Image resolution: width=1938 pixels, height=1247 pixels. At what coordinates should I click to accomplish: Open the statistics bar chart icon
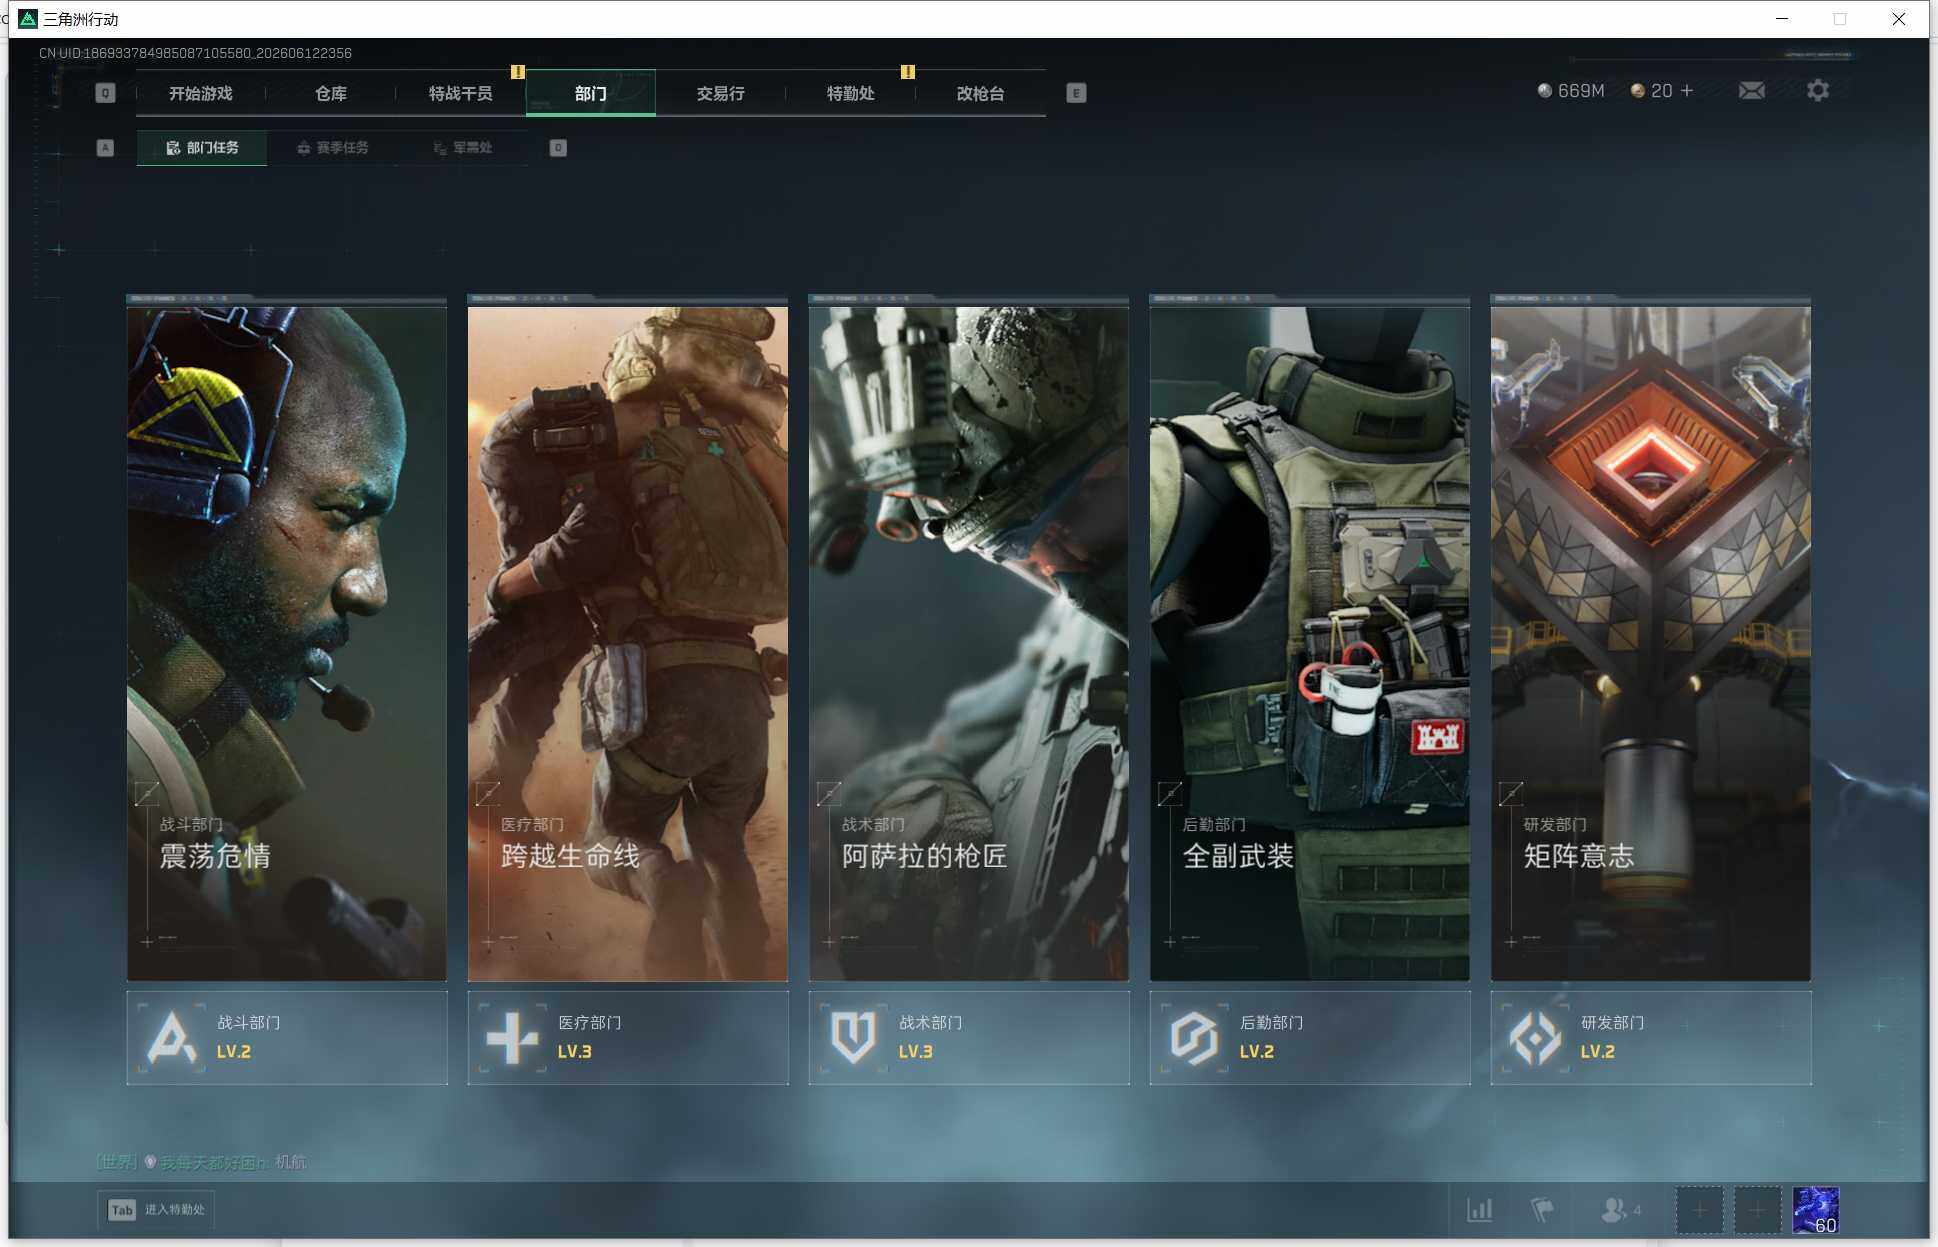(x=1480, y=1210)
